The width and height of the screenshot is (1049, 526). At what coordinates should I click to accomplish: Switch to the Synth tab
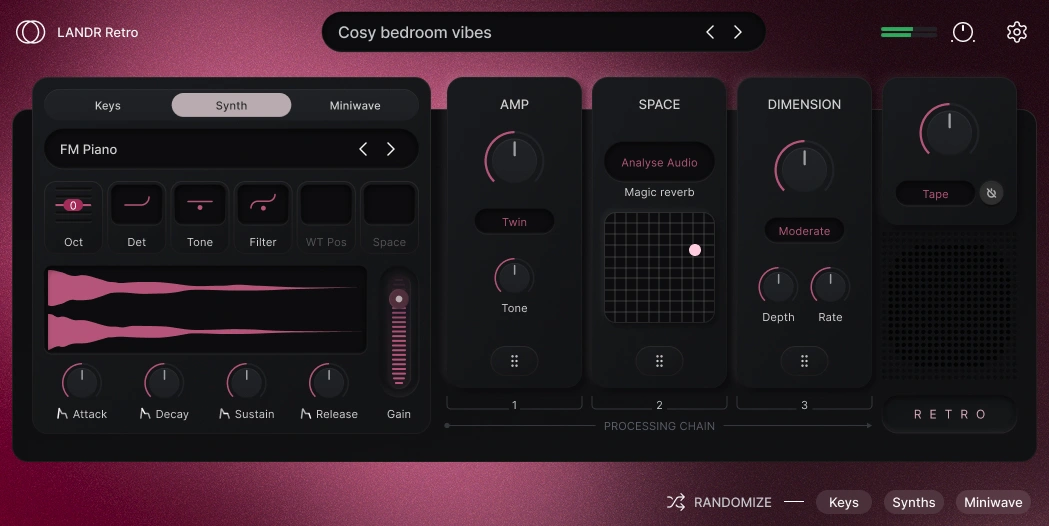pyautogui.click(x=231, y=105)
